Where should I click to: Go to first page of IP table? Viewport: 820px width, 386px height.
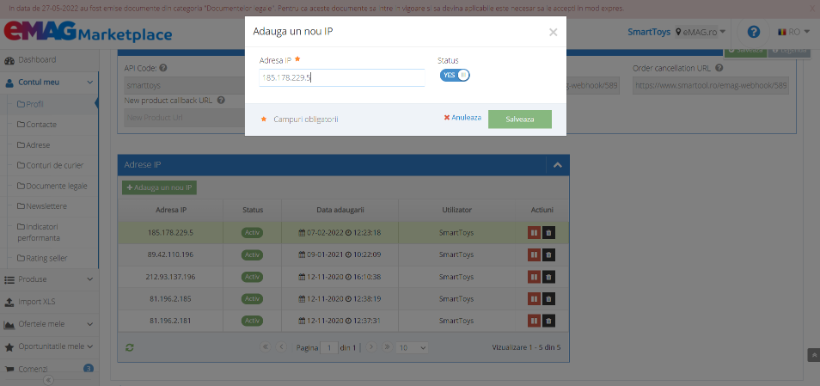[x=265, y=347]
